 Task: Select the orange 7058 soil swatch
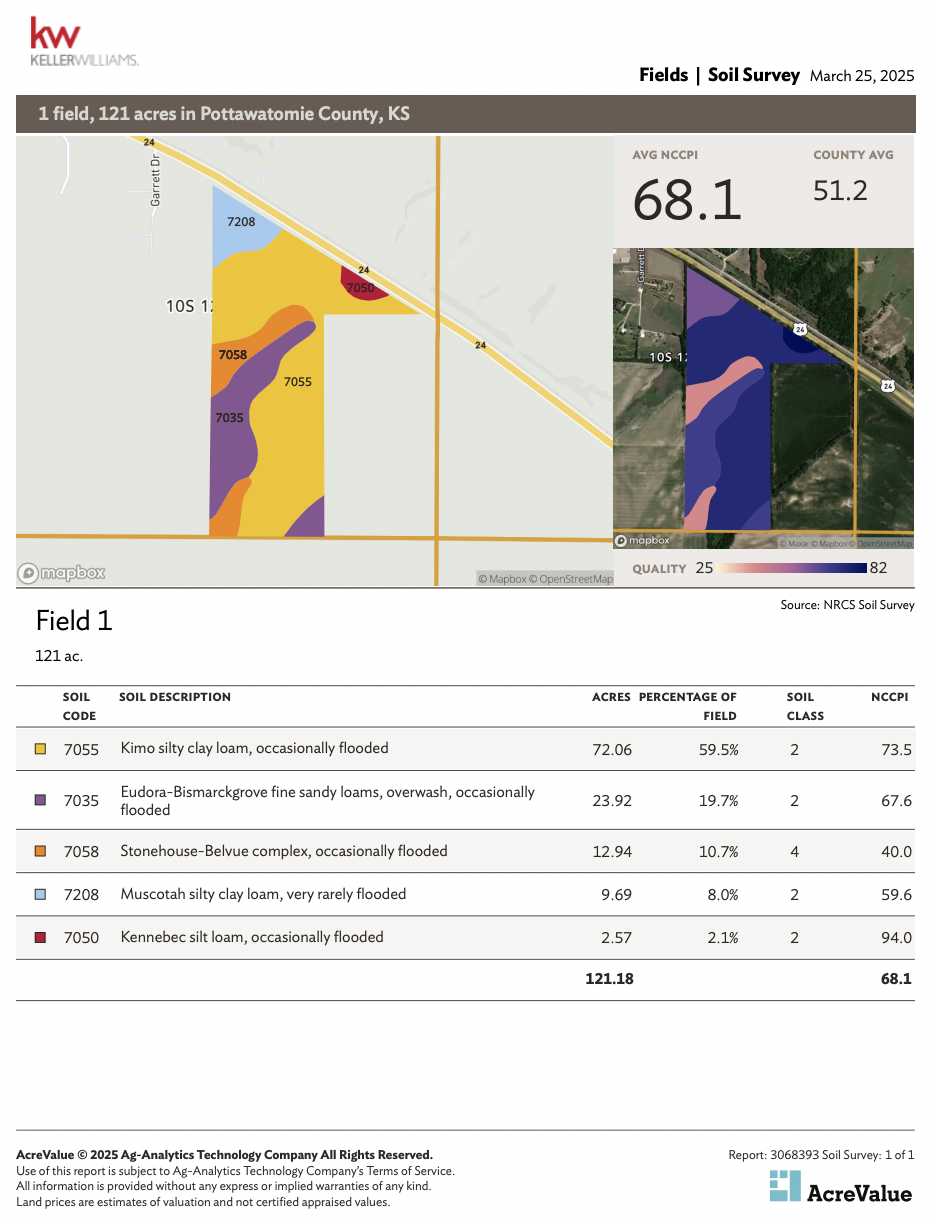tap(41, 852)
